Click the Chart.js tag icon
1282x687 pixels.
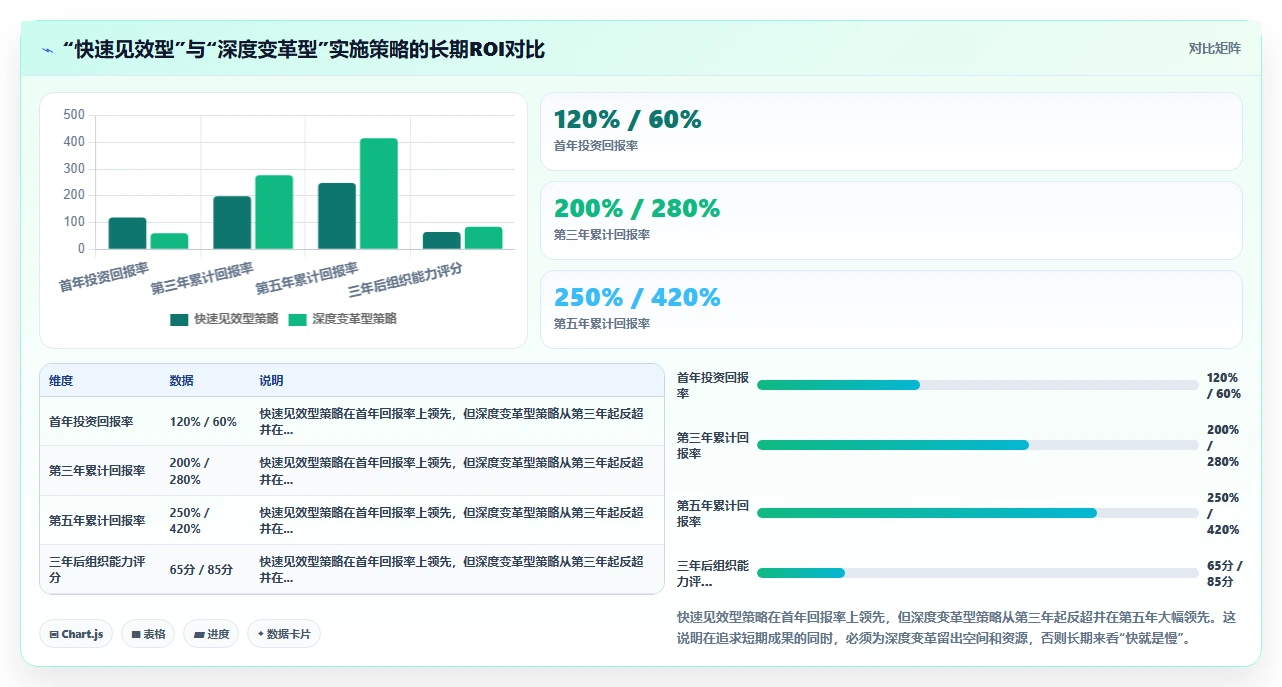pyautogui.click(x=54, y=635)
